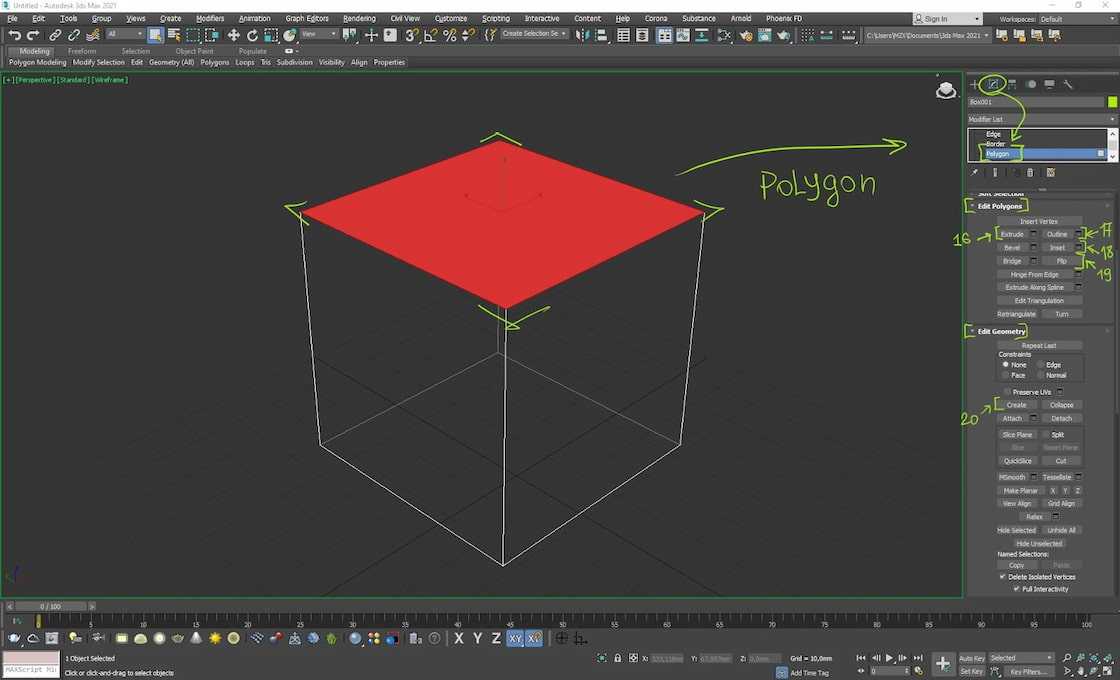Image resolution: width=1120 pixels, height=680 pixels.
Task: Select the Rotate transform tool
Action: point(252,35)
